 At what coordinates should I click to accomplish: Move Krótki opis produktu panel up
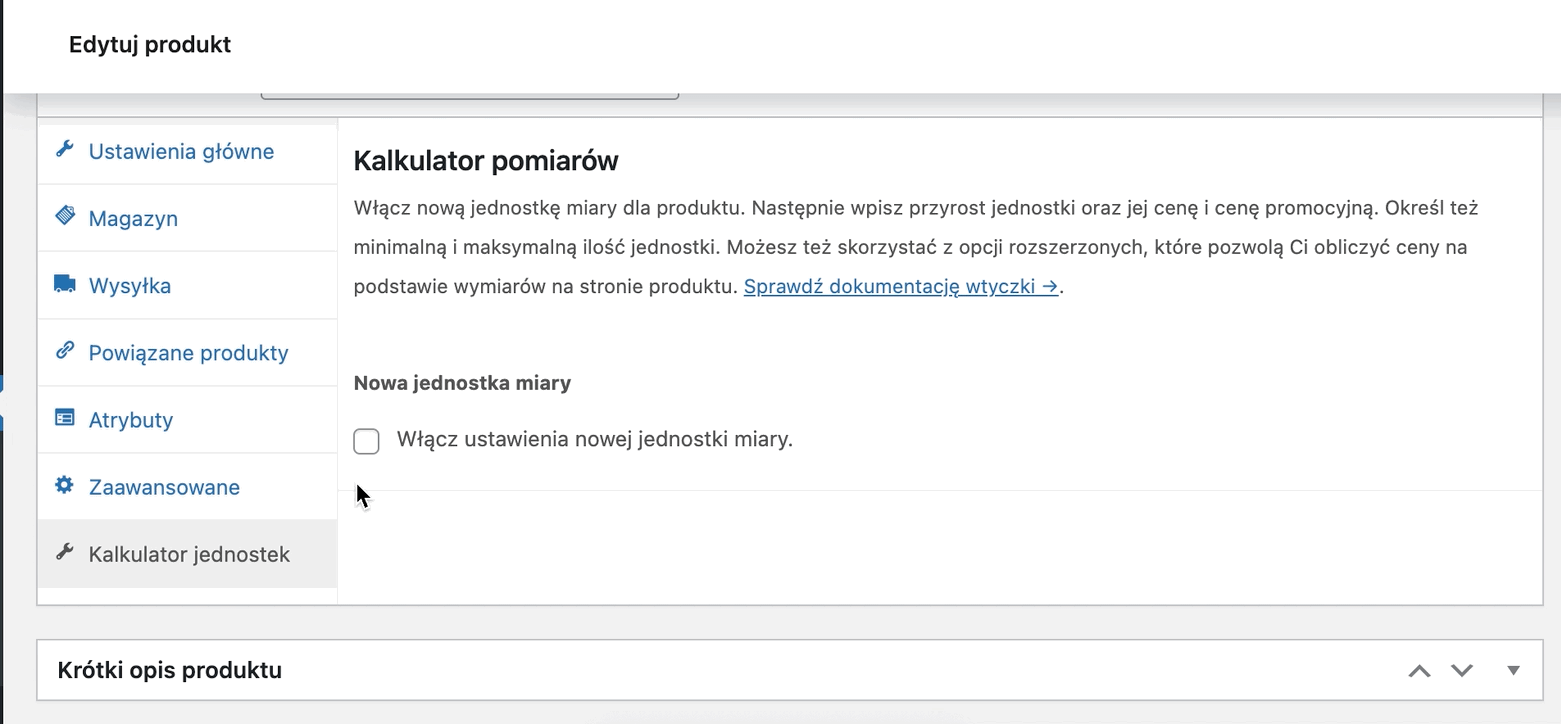coord(1419,671)
